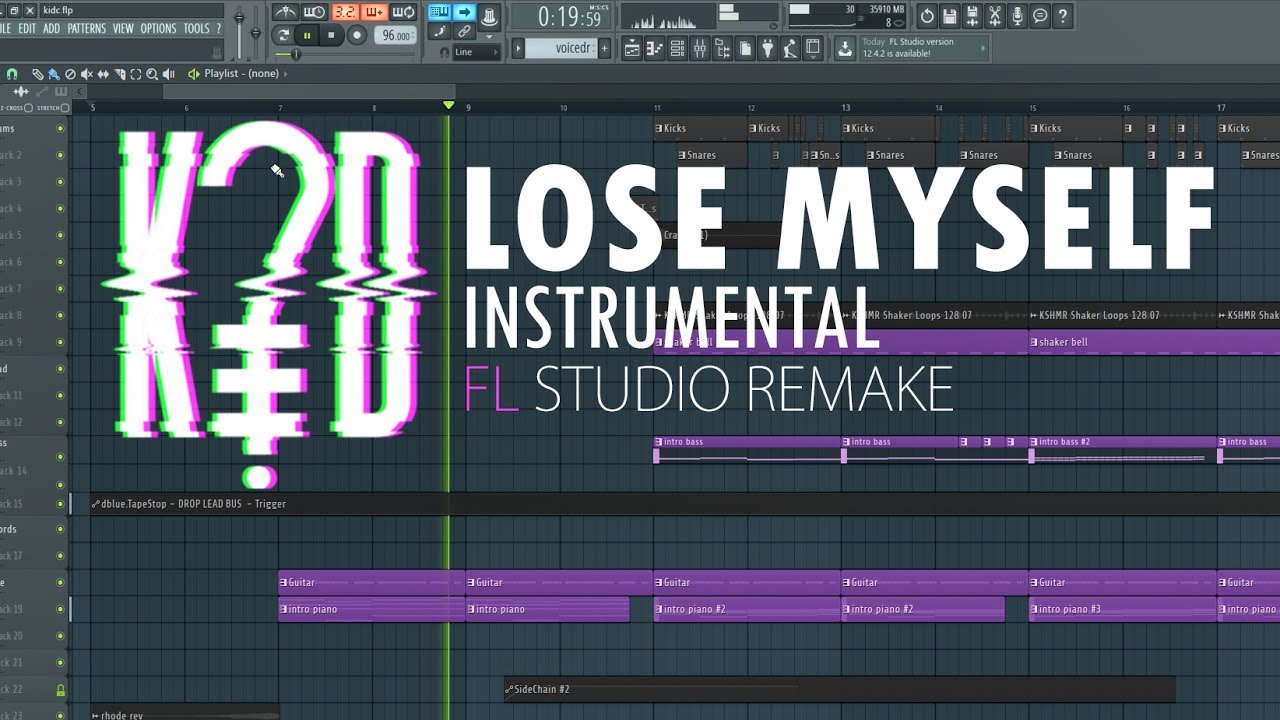Viewport: 1280px width, 720px height.
Task: Open the VIEW menu
Action: [123, 29]
